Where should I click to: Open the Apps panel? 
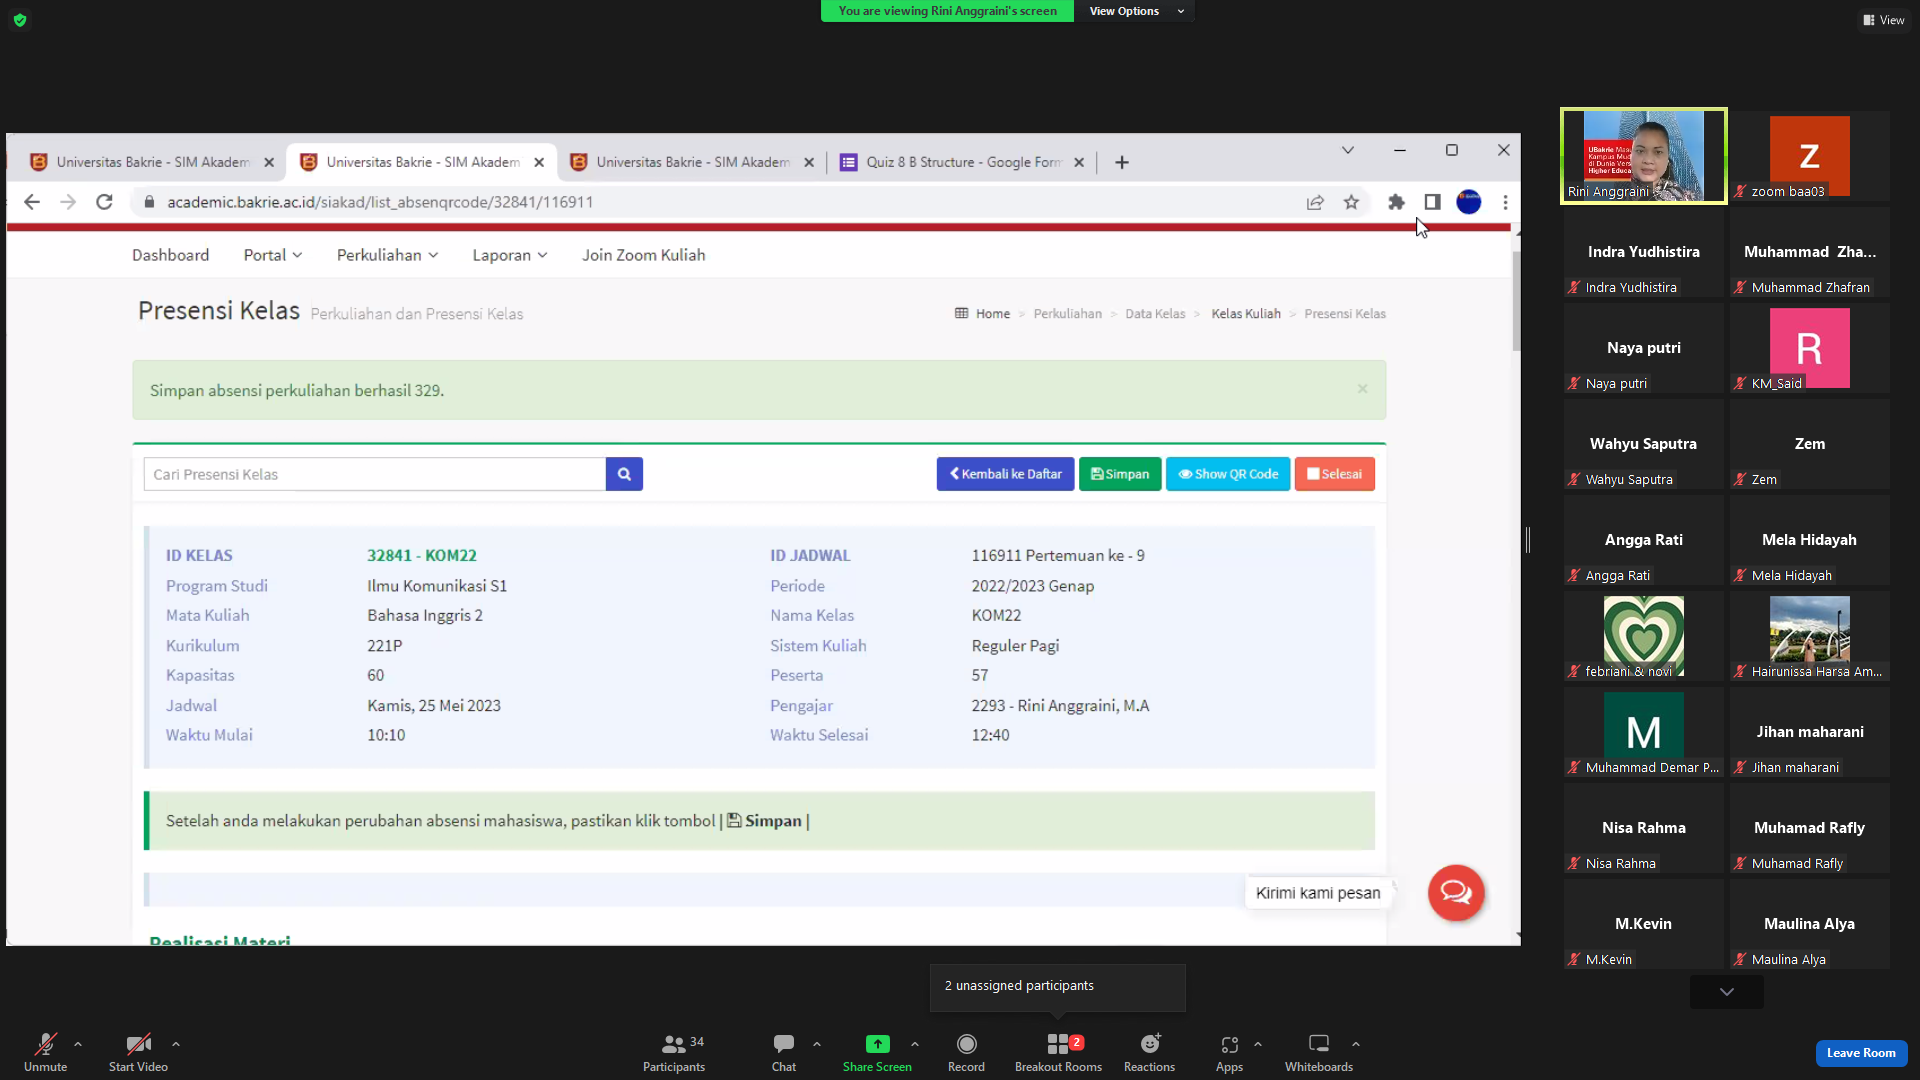(x=1229, y=1052)
